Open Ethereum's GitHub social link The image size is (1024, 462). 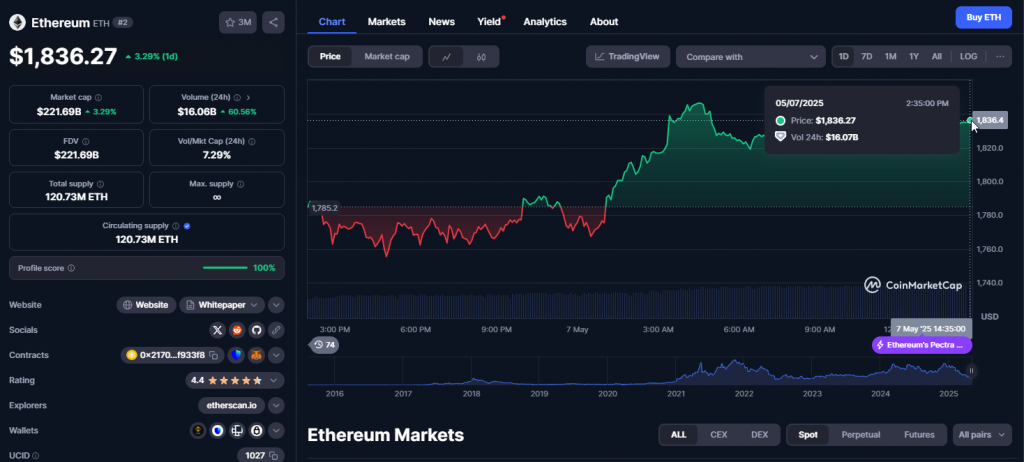coord(257,330)
